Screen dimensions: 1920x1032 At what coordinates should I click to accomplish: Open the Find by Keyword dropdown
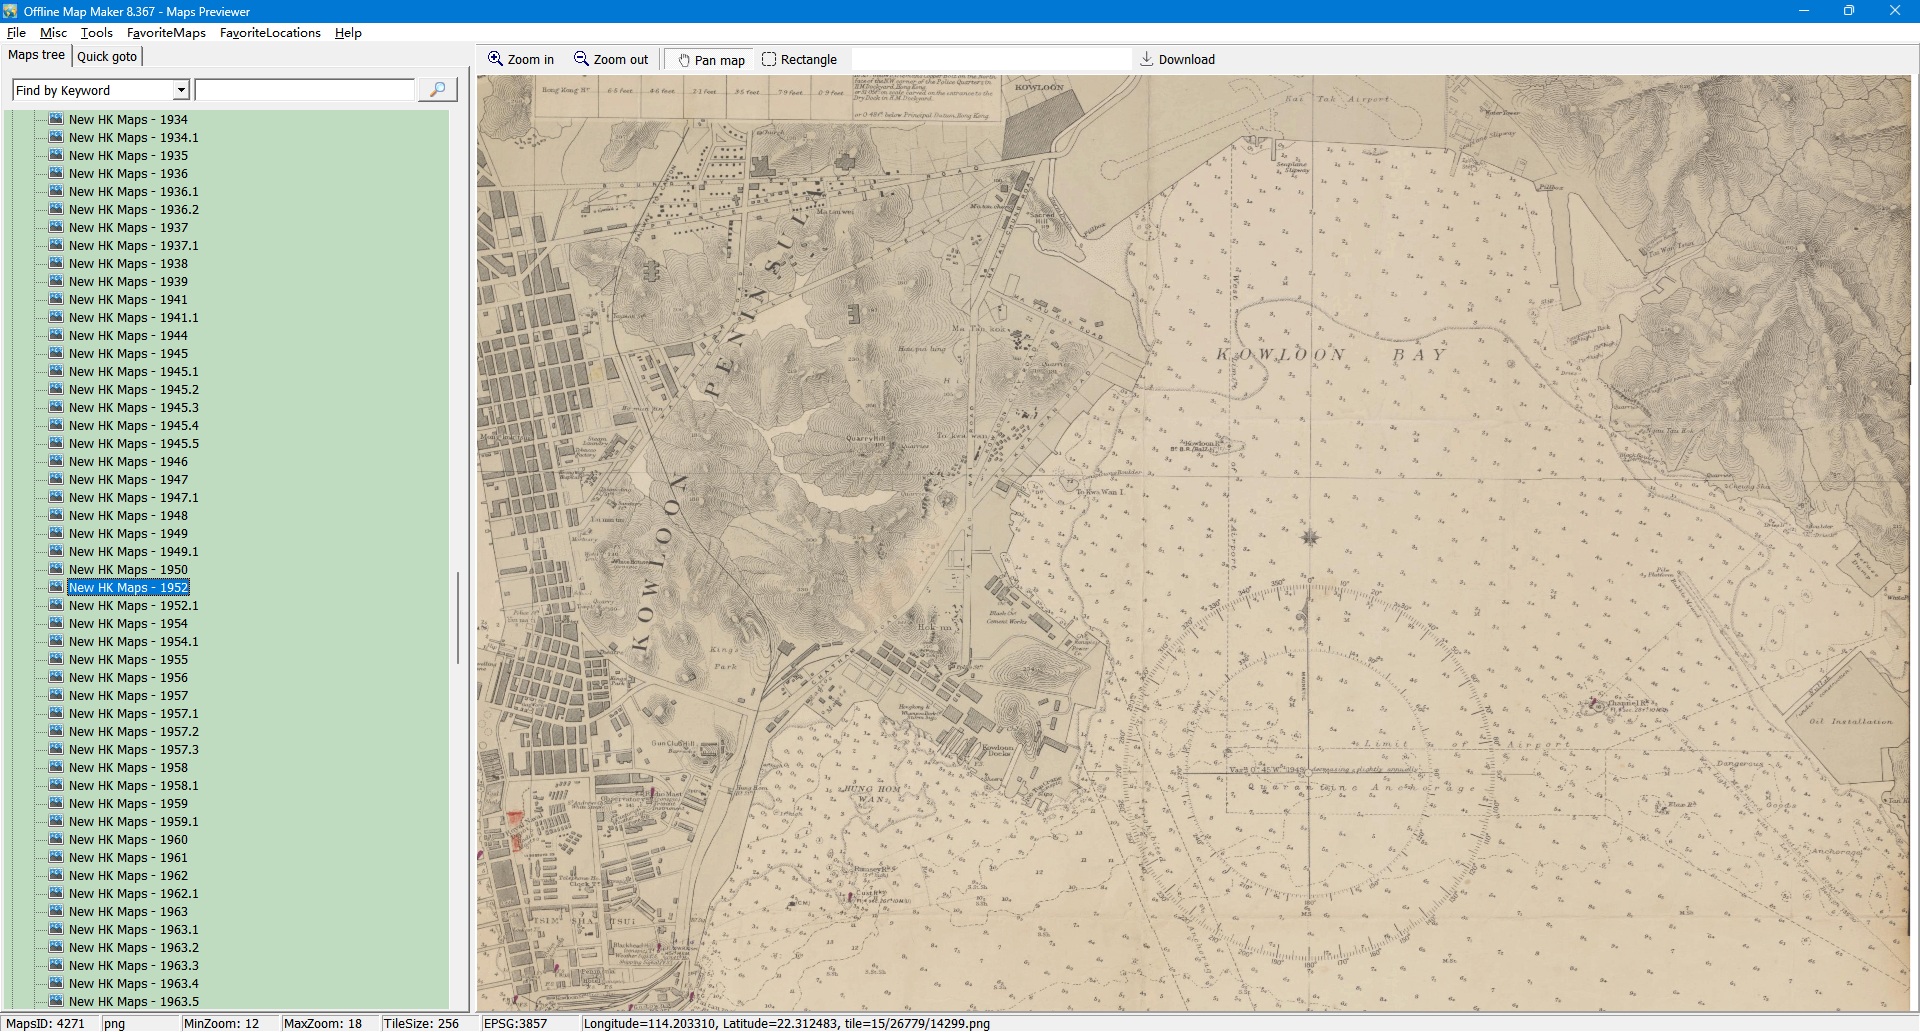point(181,90)
